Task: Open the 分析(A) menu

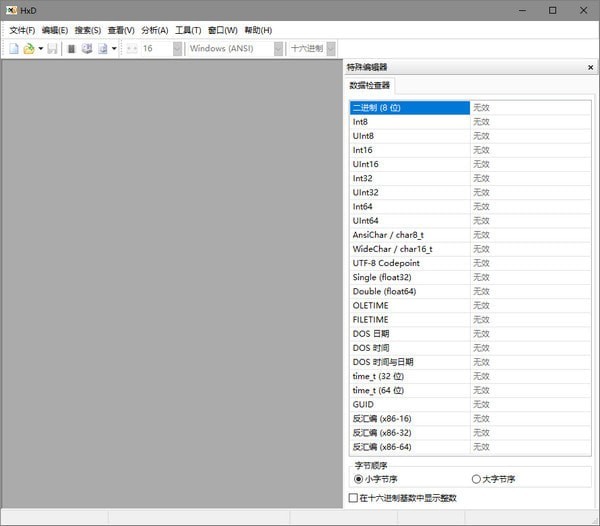Action: point(155,30)
